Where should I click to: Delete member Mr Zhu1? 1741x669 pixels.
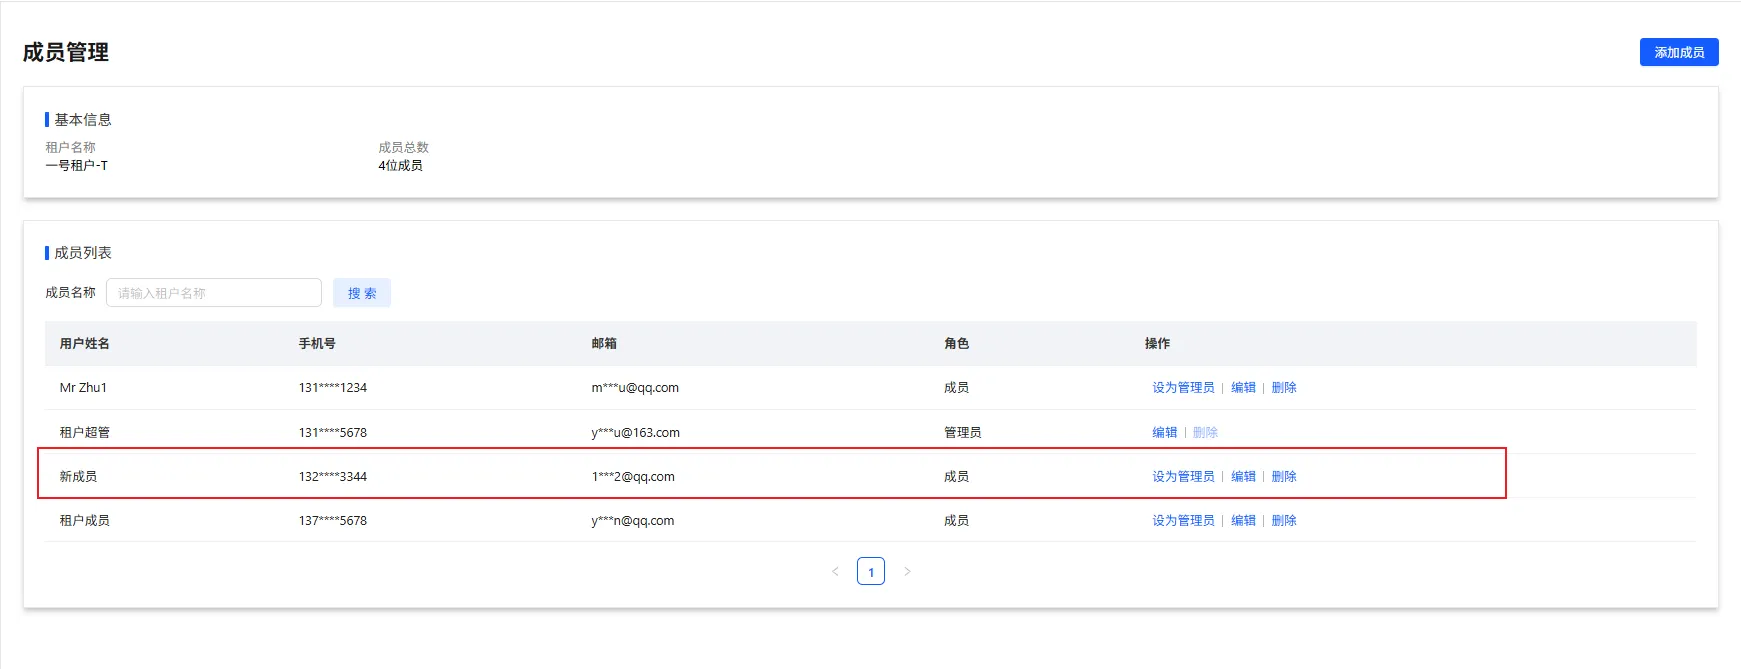pyautogui.click(x=1284, y=388)
